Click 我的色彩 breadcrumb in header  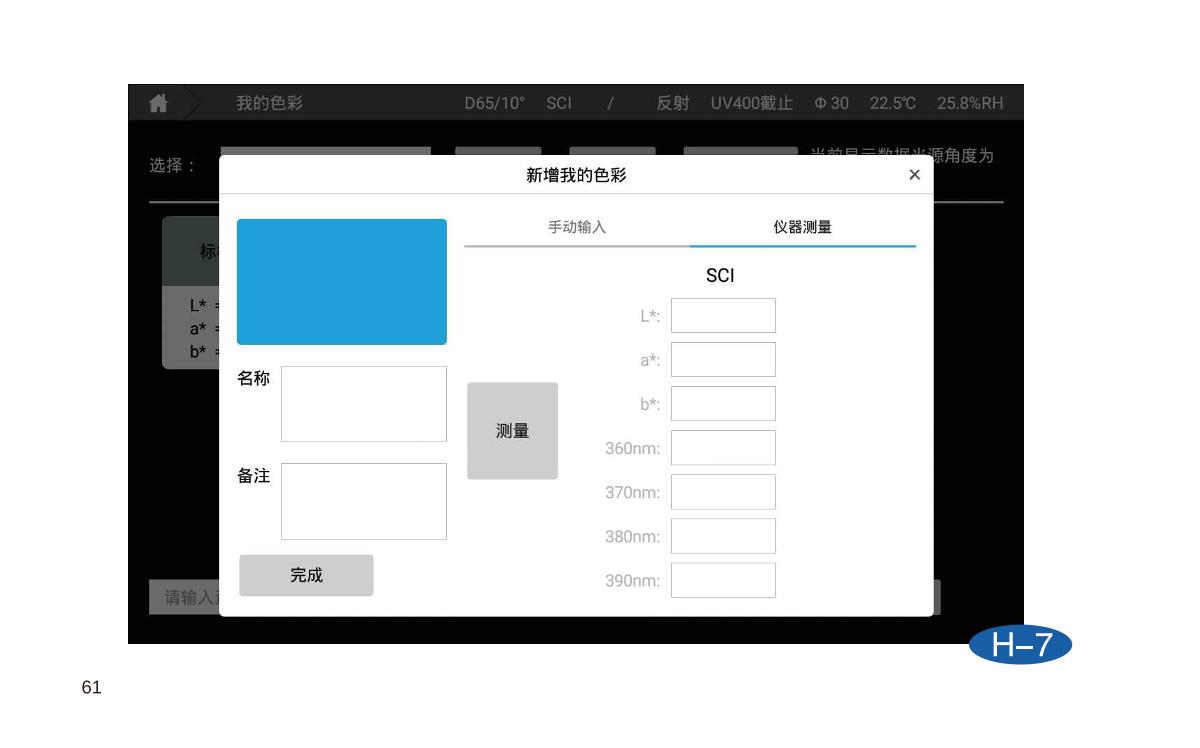(x=269, y=103)
